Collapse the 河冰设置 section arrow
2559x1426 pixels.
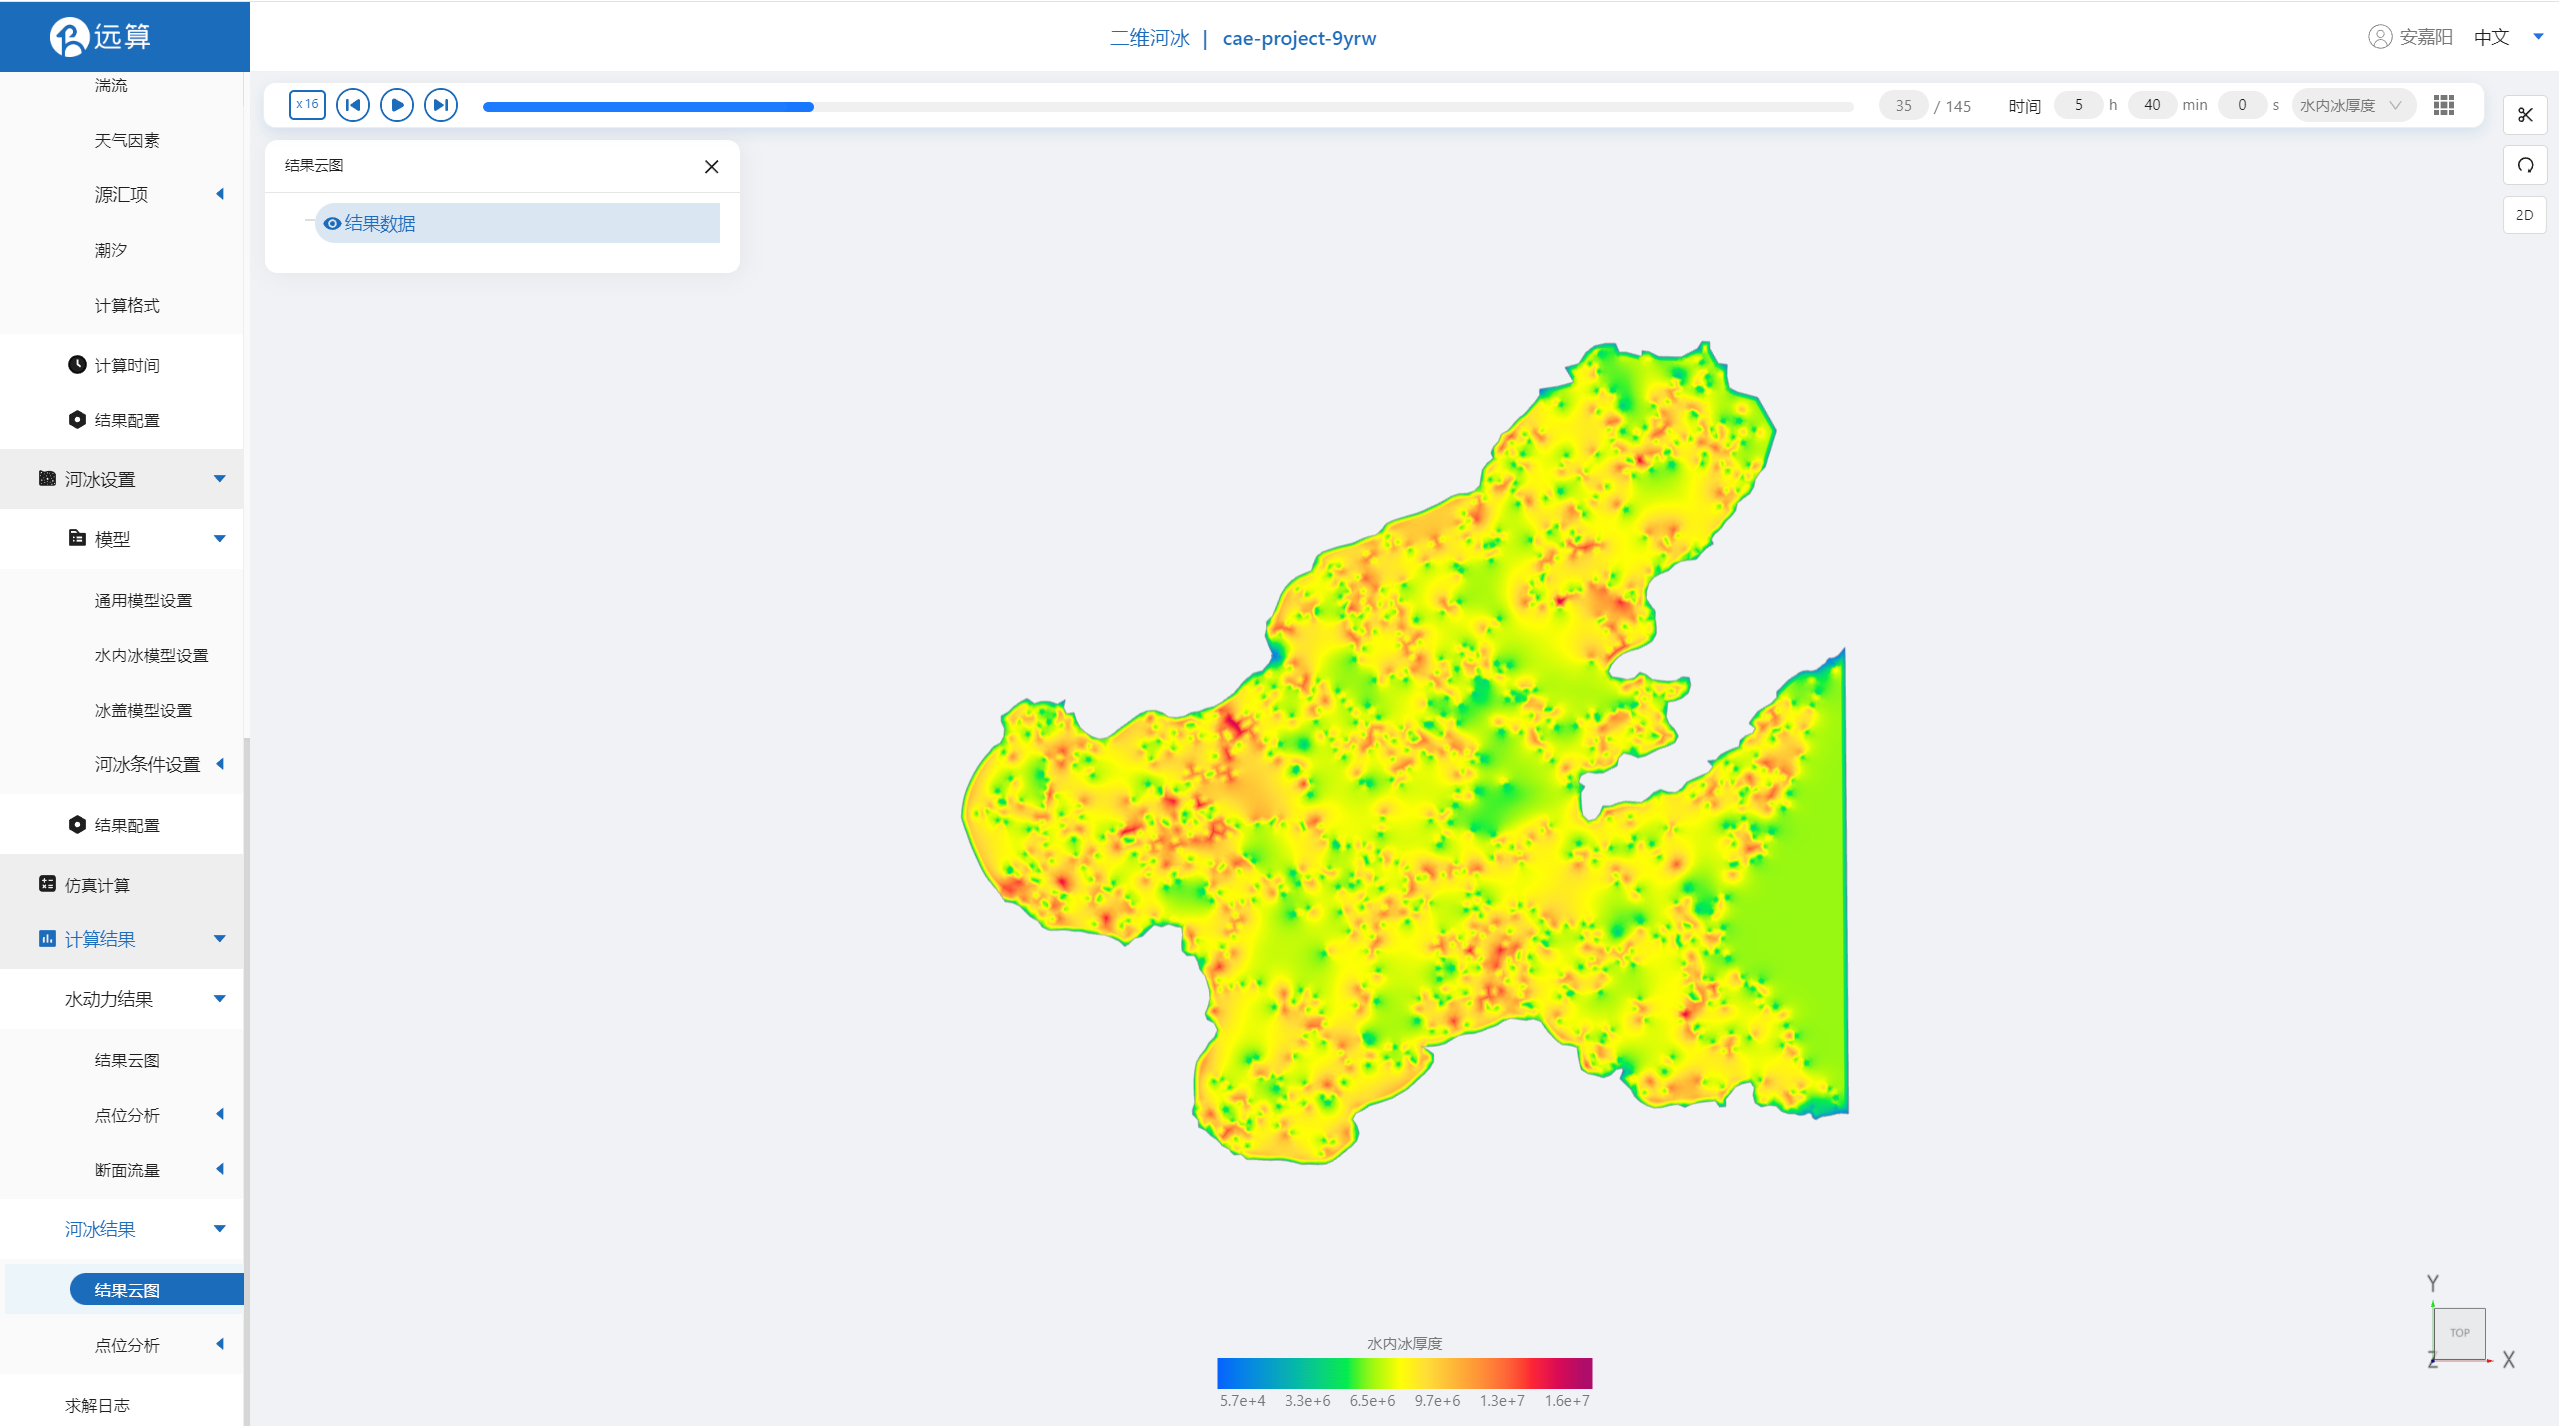220,479
